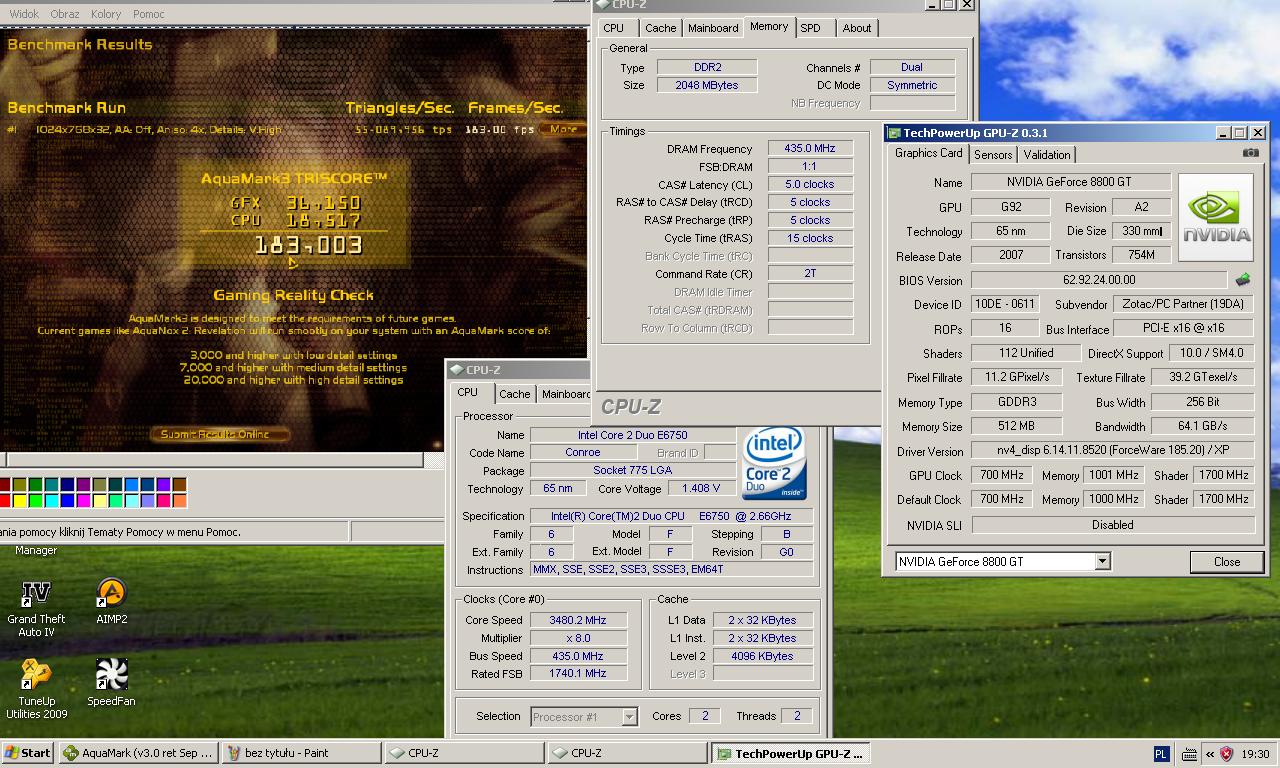Click the PL language indicator
The height and width of the screenshot is (768, 1280).
tap(1161, 754)
